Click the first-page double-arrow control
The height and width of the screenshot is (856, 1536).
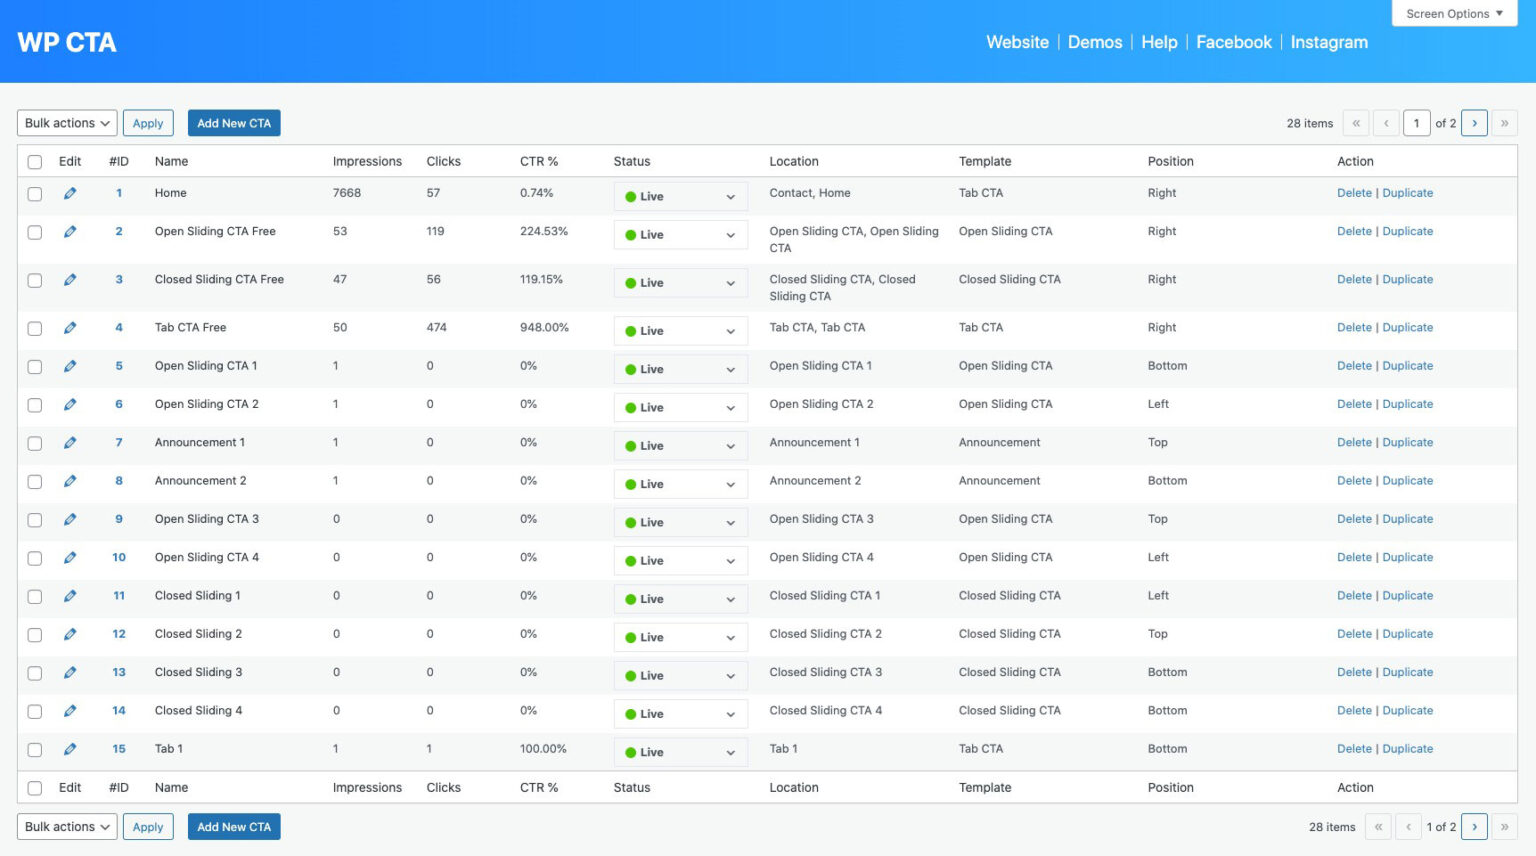click(1356, 122)
